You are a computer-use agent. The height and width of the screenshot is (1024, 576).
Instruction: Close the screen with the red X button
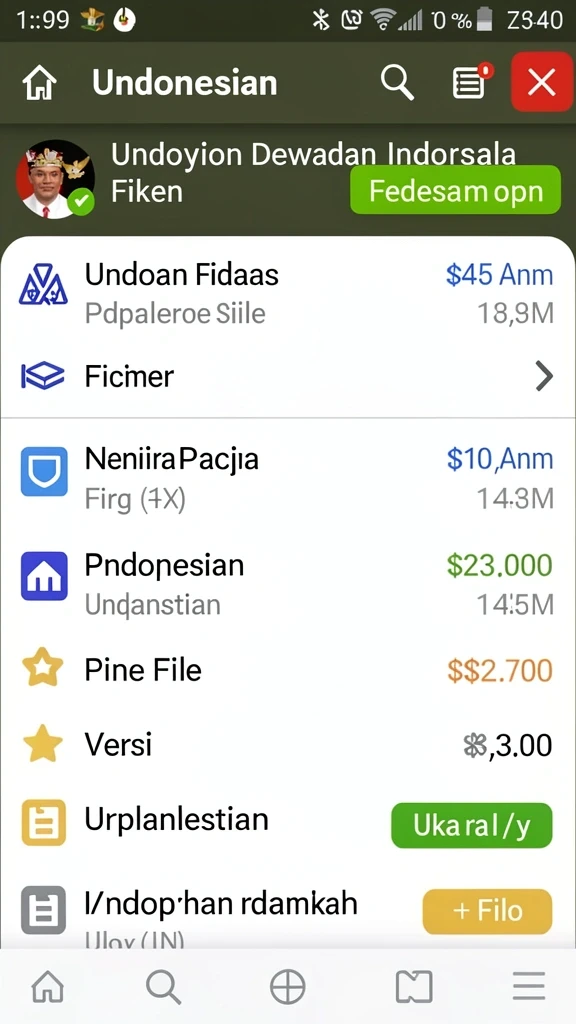click(x=541, y=82)
